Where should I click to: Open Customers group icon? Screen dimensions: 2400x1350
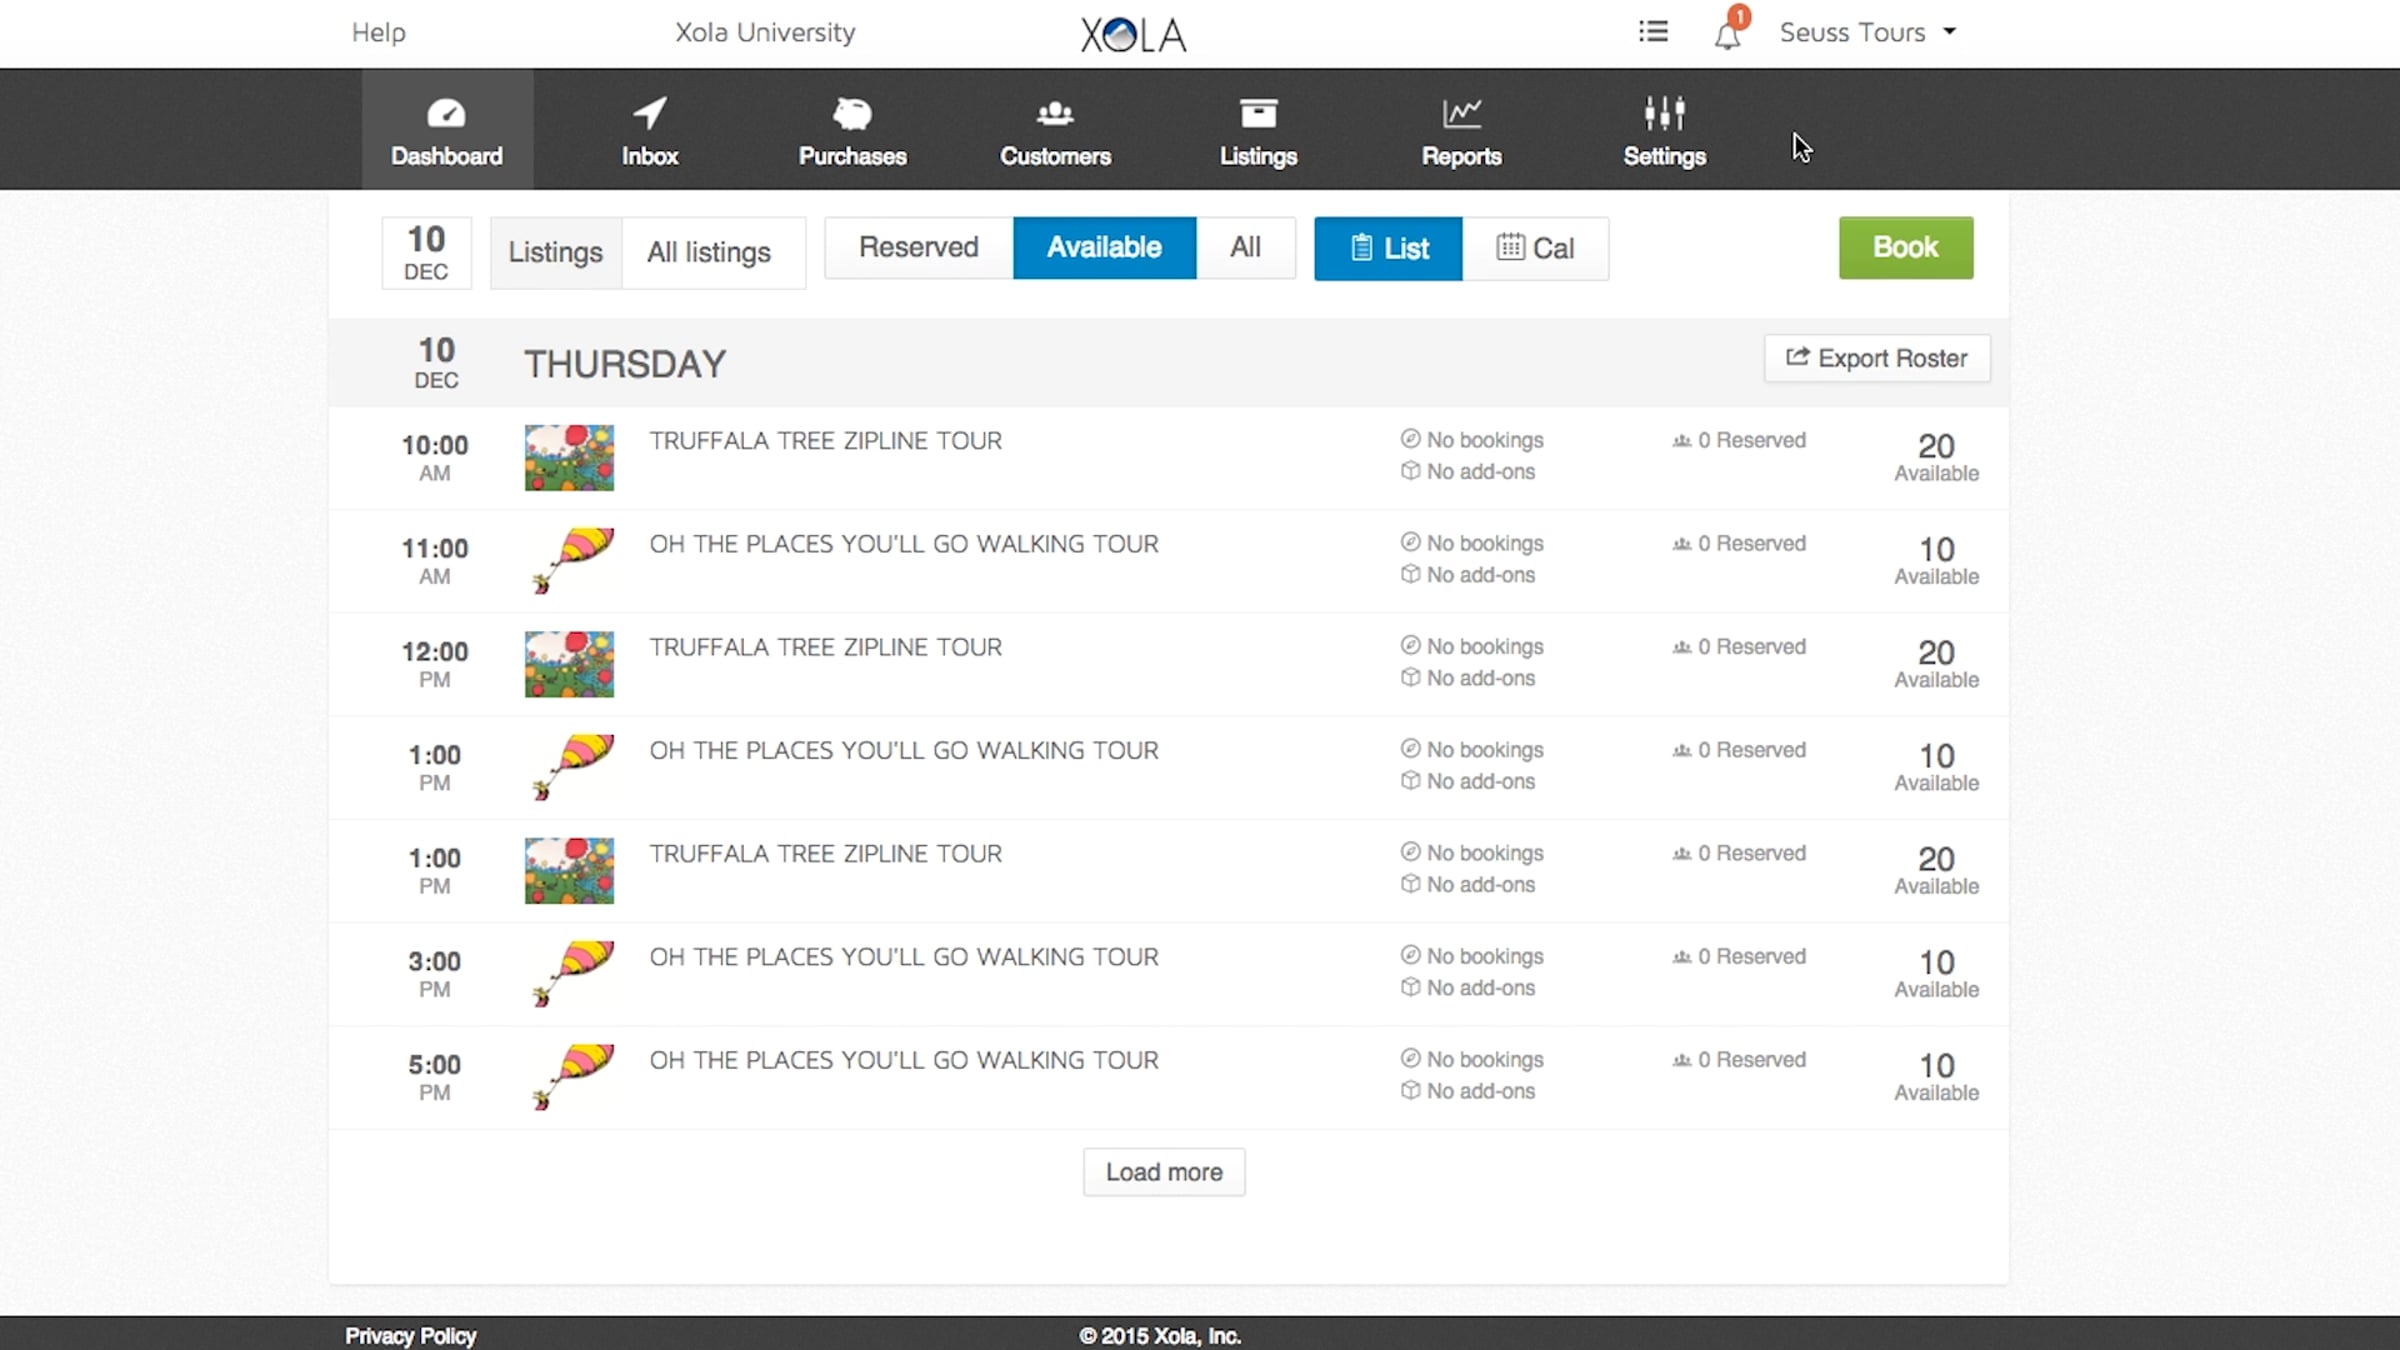(1055, 114)
